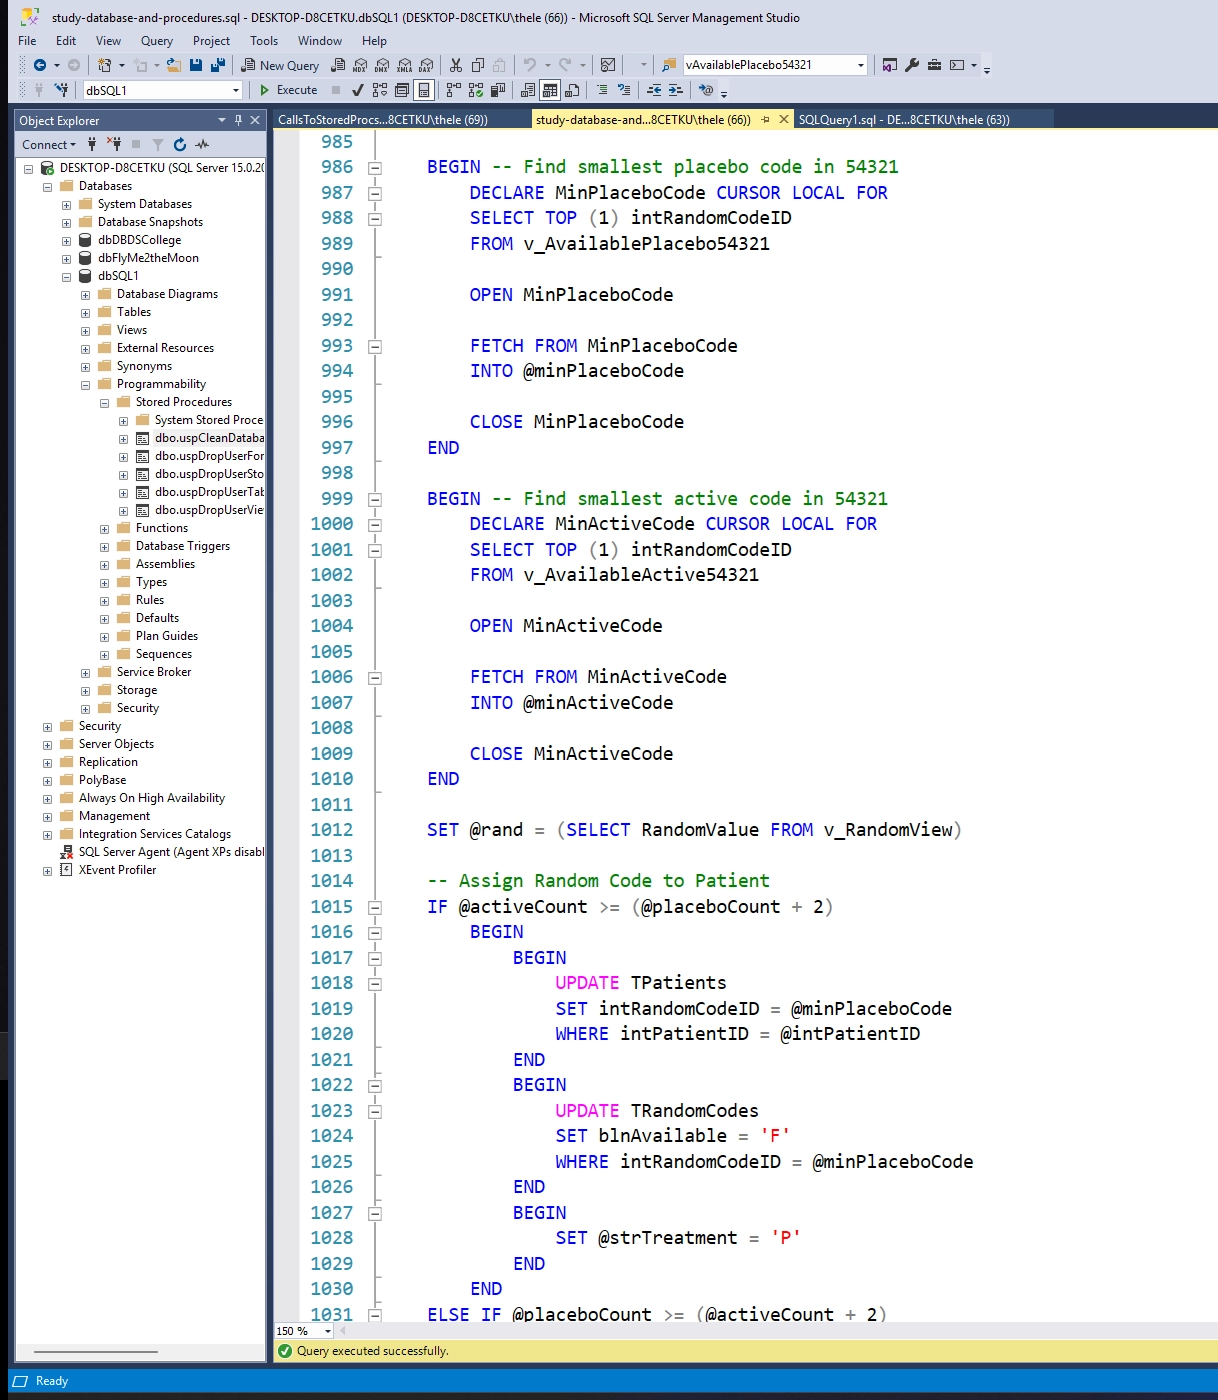This screenshot has width=1218, height=1400.
Task: Refresh the Object Explorer tree
Action: click(180, 144)
